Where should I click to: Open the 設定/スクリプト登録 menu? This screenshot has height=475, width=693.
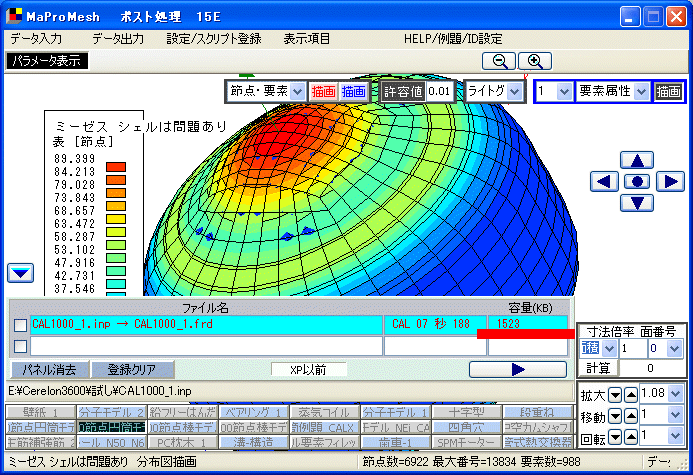[214, 39]
